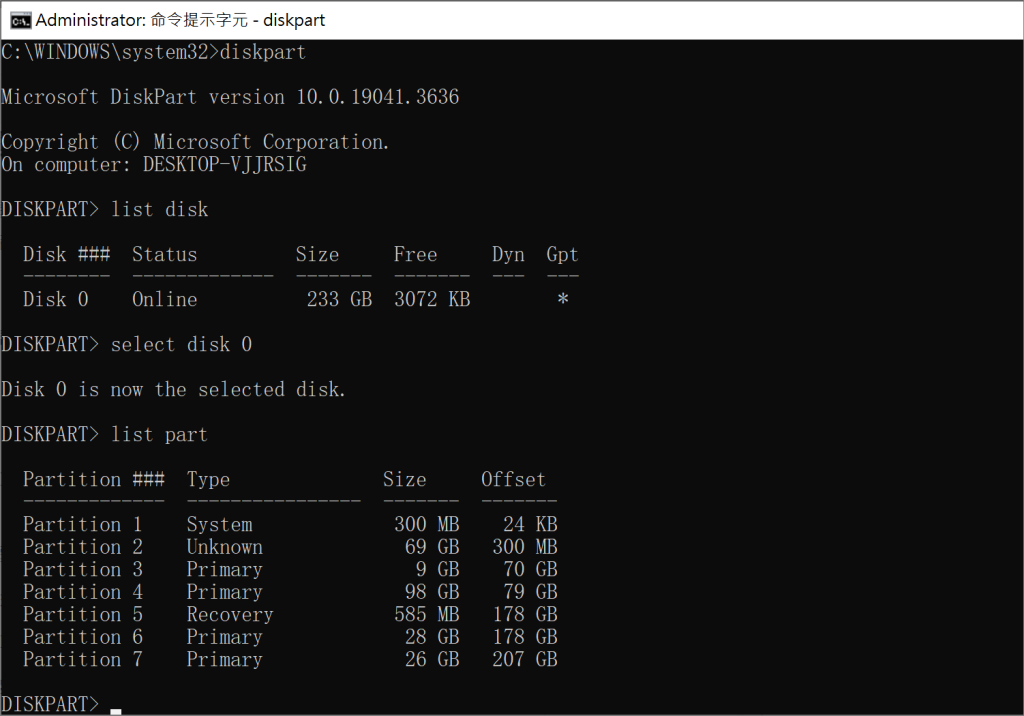Image resolution: width=1024 pixels, height=716 pixels.
Task: Click the Partition 7 Primary row
Action: [x=150, y=659]
